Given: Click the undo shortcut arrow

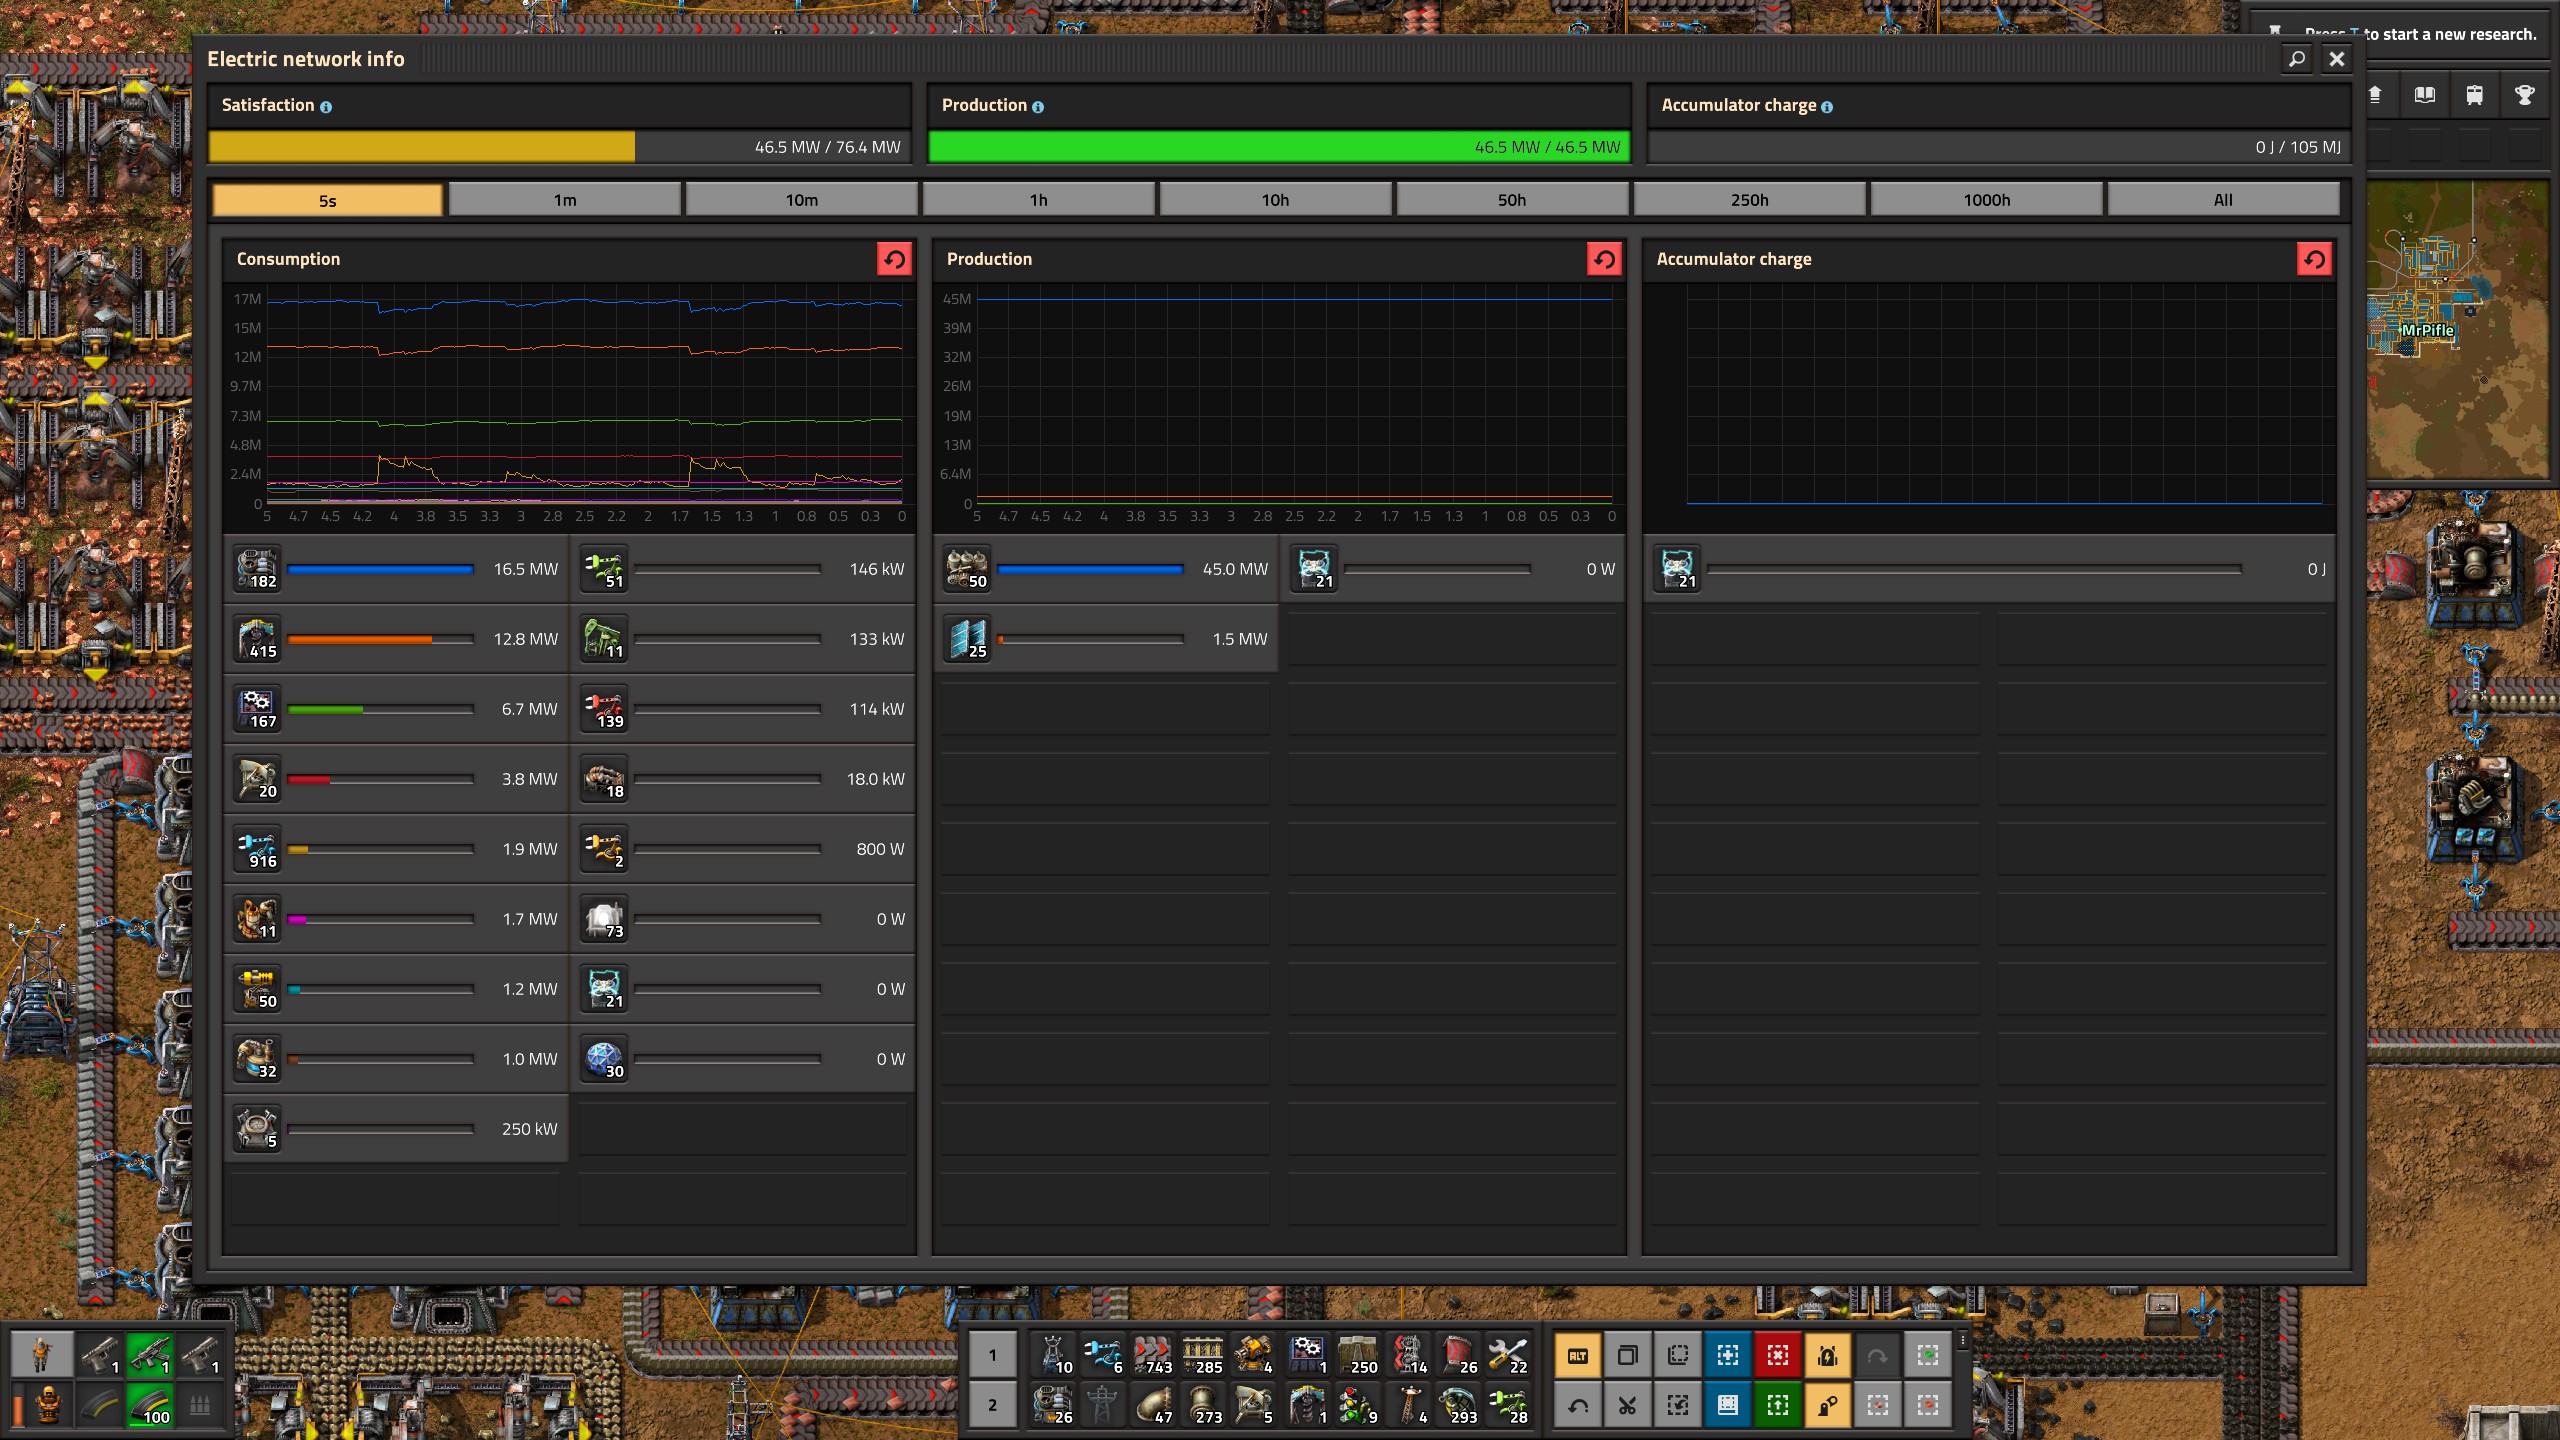Looking at the screenshot, I should point(1578,1406).
